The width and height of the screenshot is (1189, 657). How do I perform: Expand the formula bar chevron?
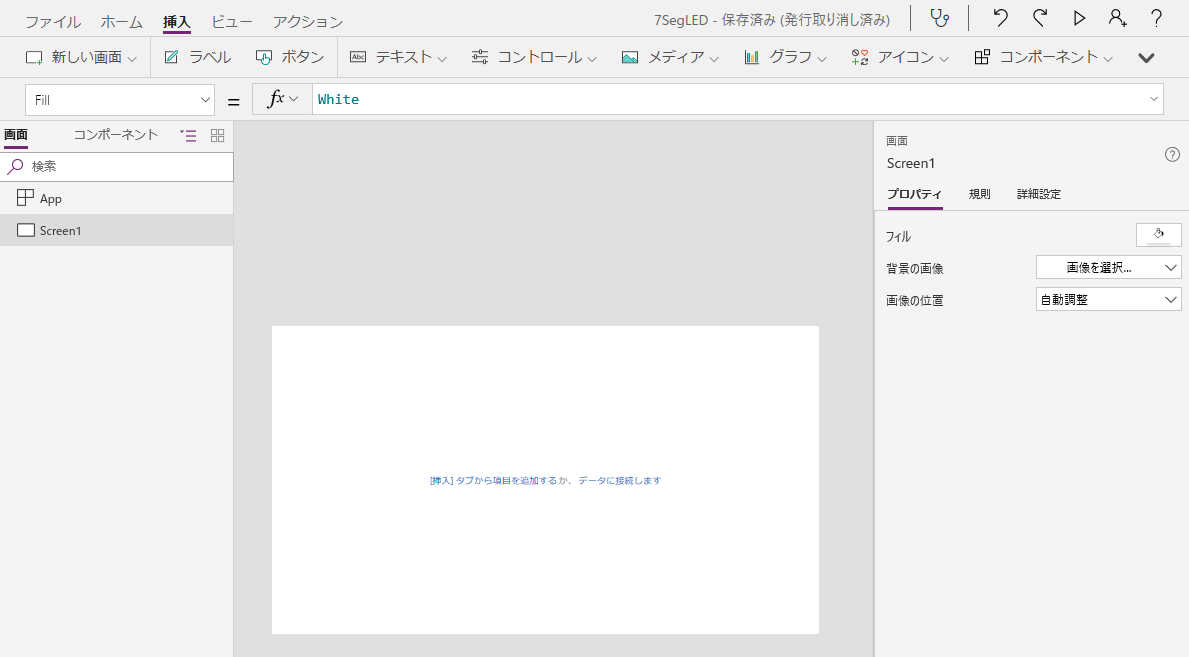tap(1153, 99)
